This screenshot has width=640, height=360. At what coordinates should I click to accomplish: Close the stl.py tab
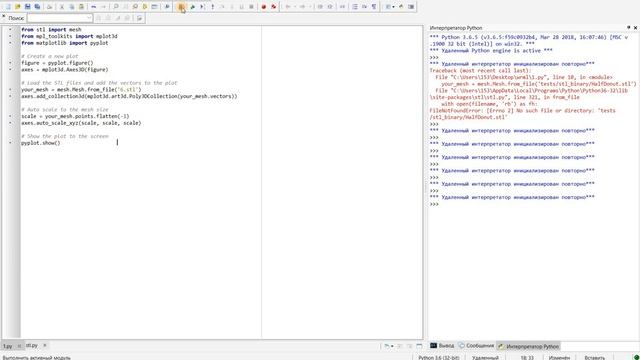click(45, 346)
